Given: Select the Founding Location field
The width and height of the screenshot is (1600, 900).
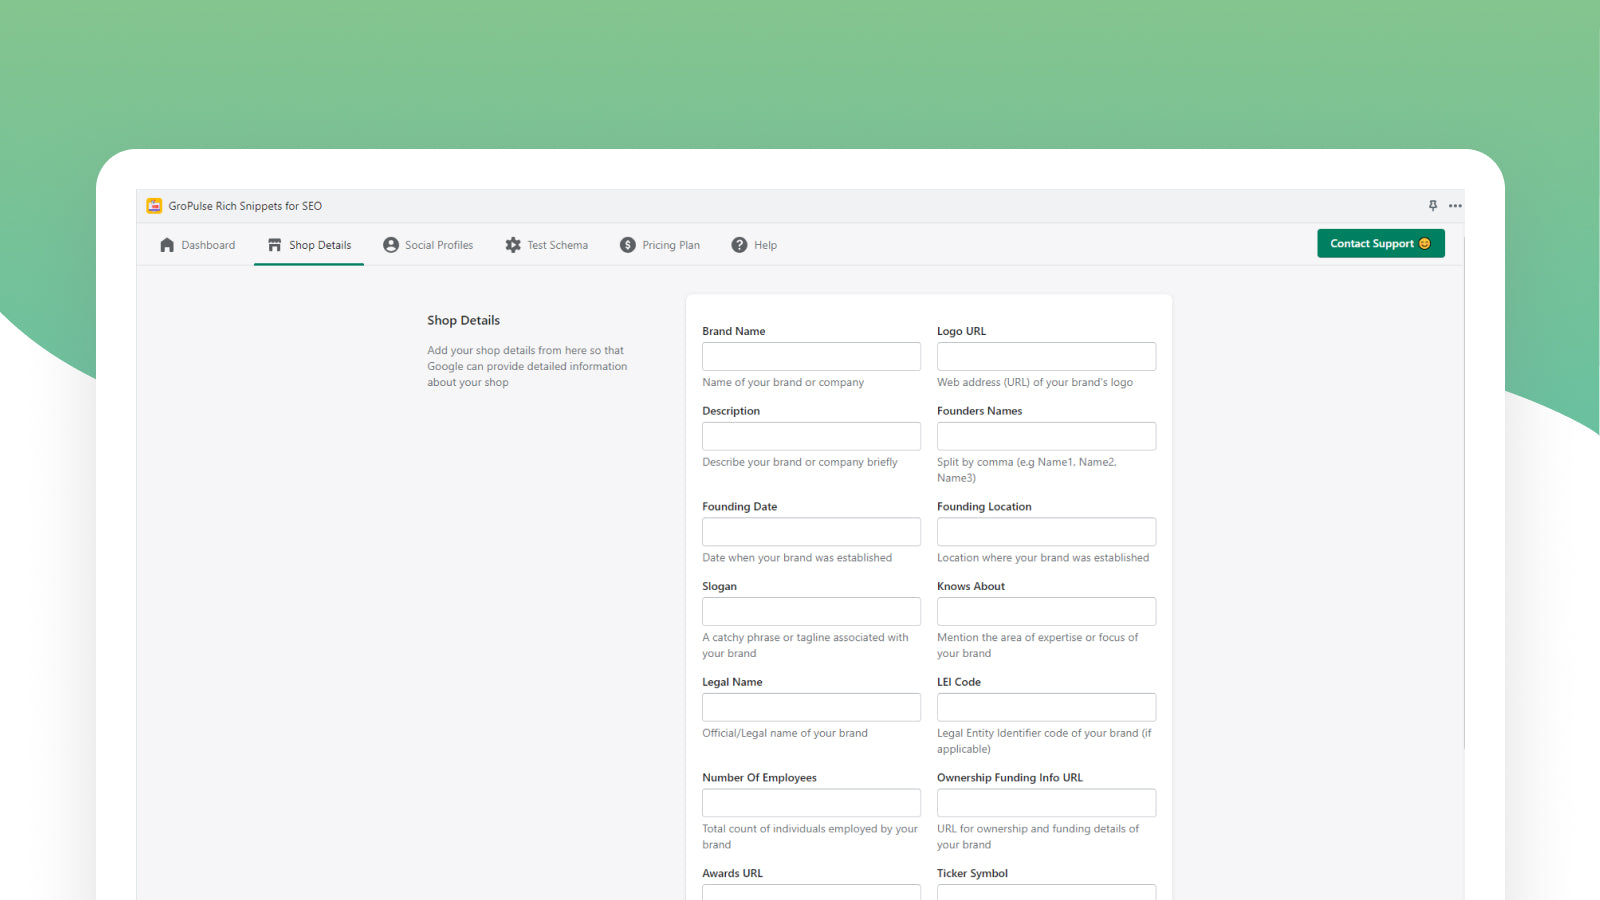Looking at the screenshot, I should (1046, 532).
